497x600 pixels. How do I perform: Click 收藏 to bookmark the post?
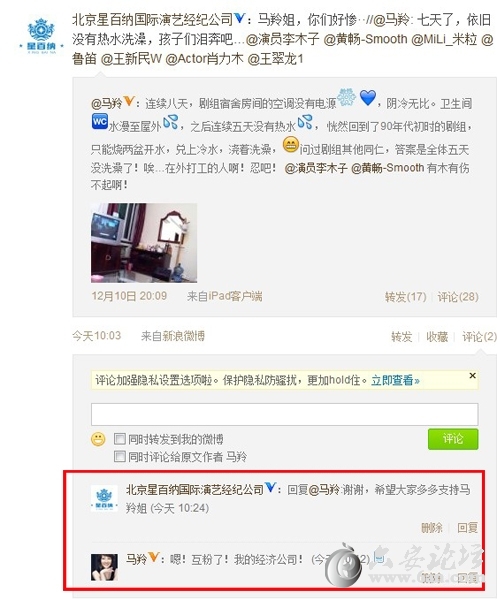point(437,337)
